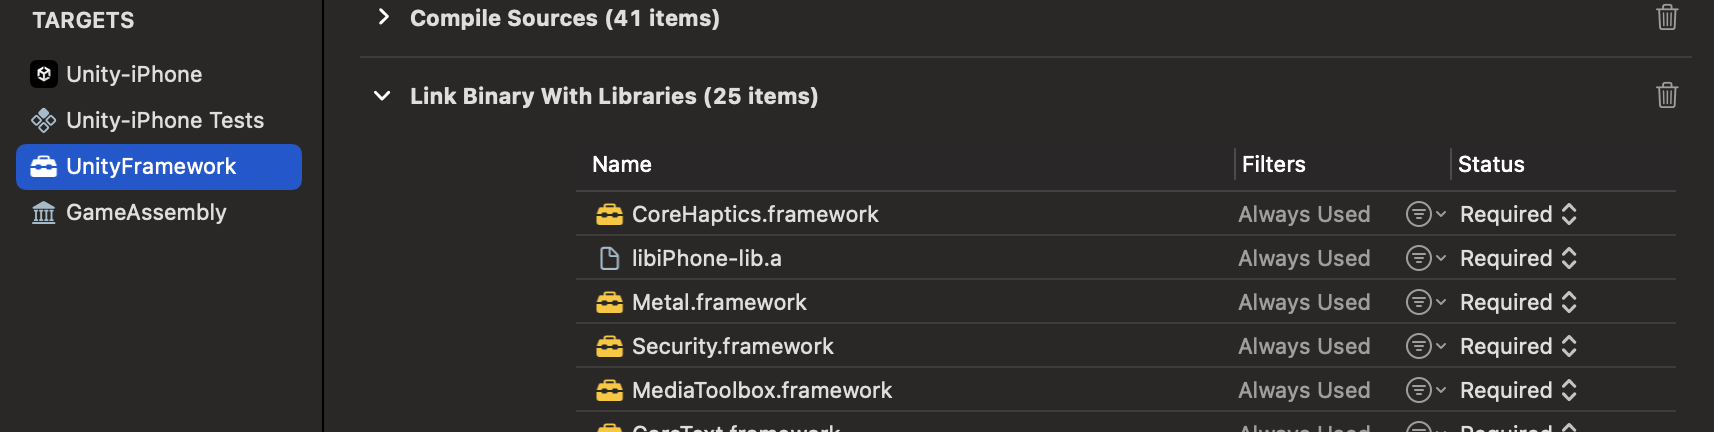Viewport: 1714px width, 432px height.
Task: Collapse the Link Binary With Libraries section
Action: pyautogui.click(x=382, y=96)
